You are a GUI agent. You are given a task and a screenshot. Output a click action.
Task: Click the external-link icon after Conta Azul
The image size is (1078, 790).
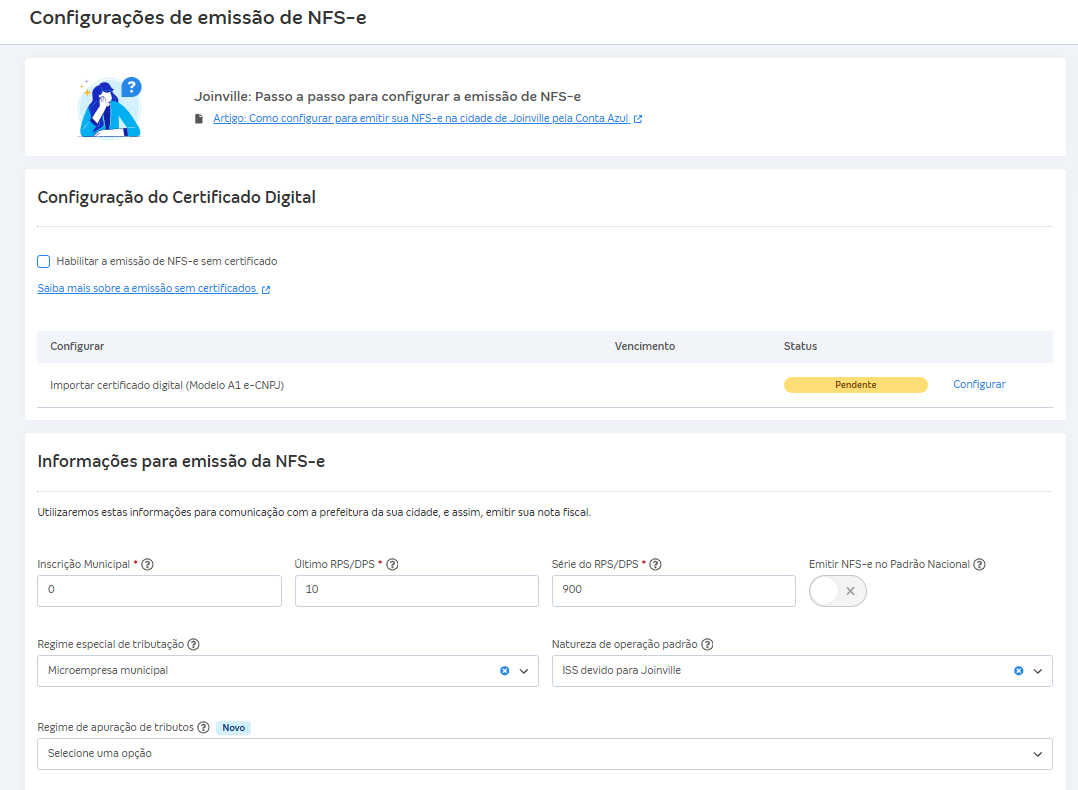coord(638,119)
